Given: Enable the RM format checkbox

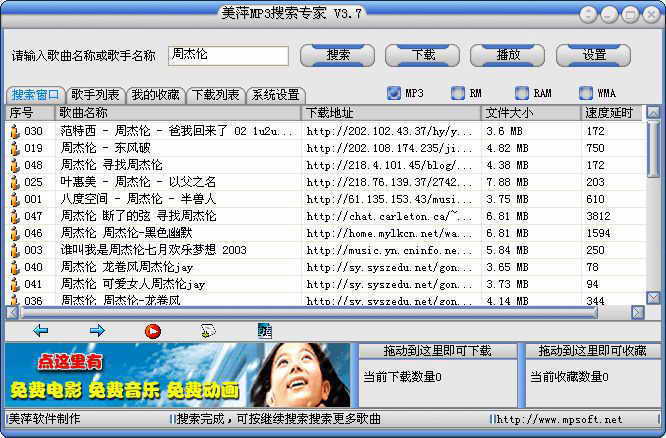Looking at the screenshot, I should (457, 93).
